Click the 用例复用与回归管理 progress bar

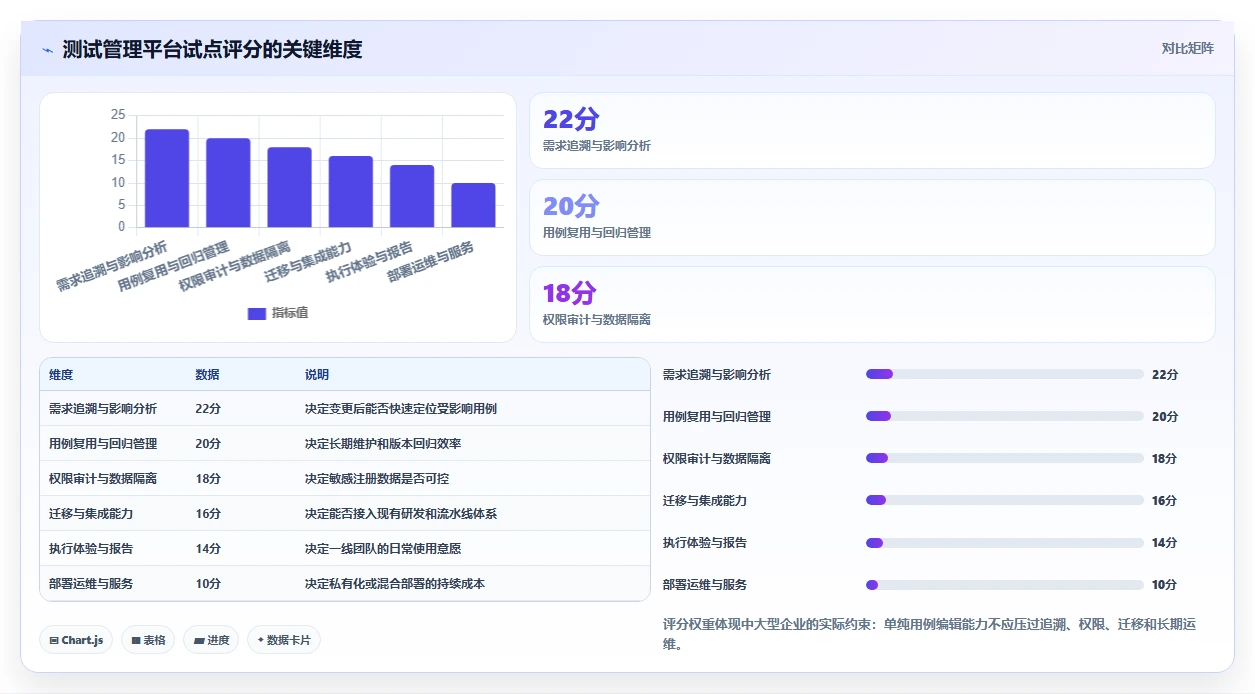pyautogui.click(x=1004, y=416)
